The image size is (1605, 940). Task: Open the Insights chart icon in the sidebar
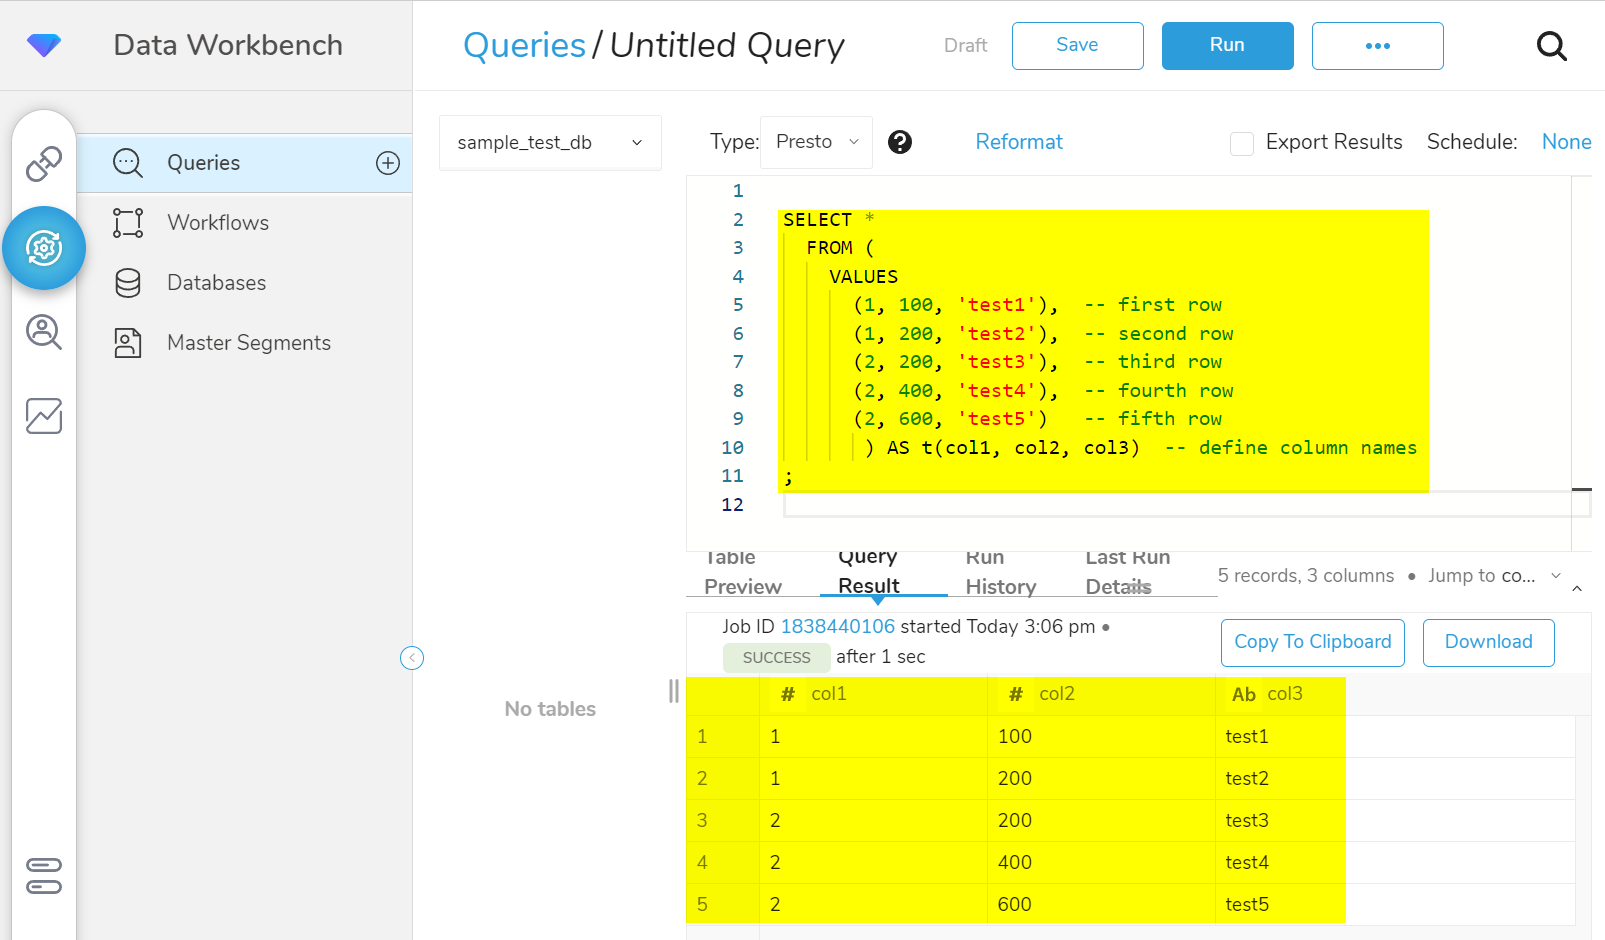click(44, 416)
